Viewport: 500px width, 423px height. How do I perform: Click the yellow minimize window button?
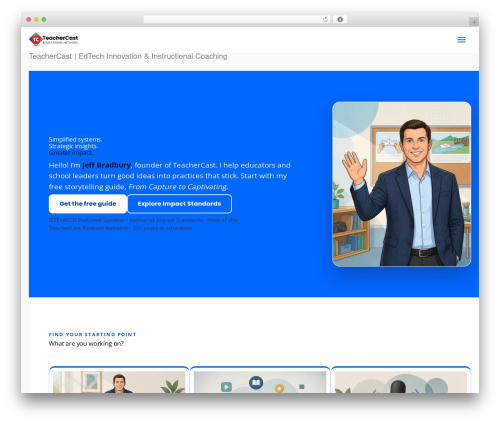(x=36, y=20)
